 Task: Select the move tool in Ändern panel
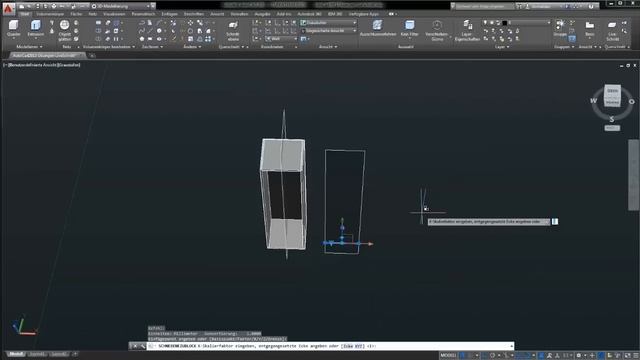coord(191,23)
